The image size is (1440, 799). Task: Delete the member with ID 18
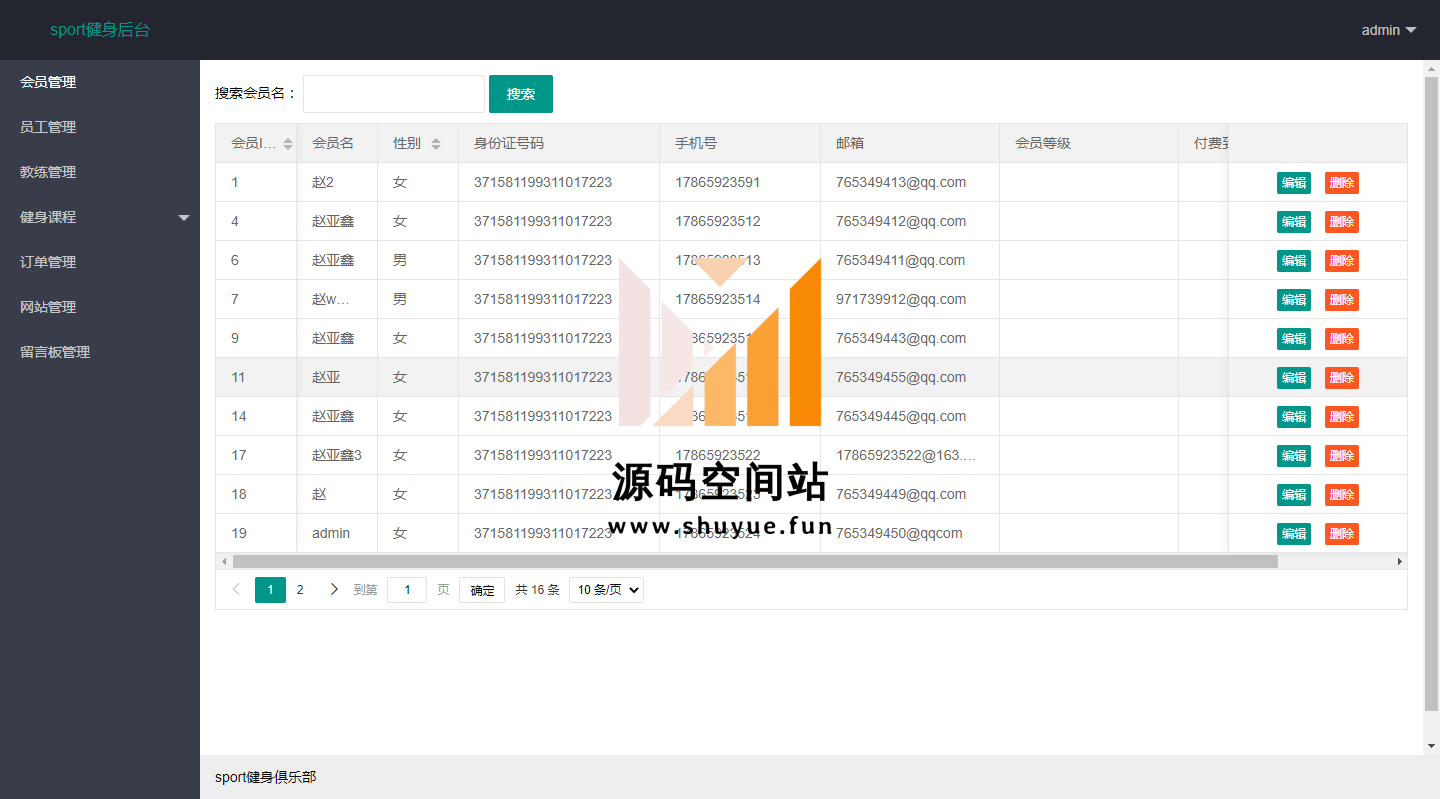(1342, 495)
